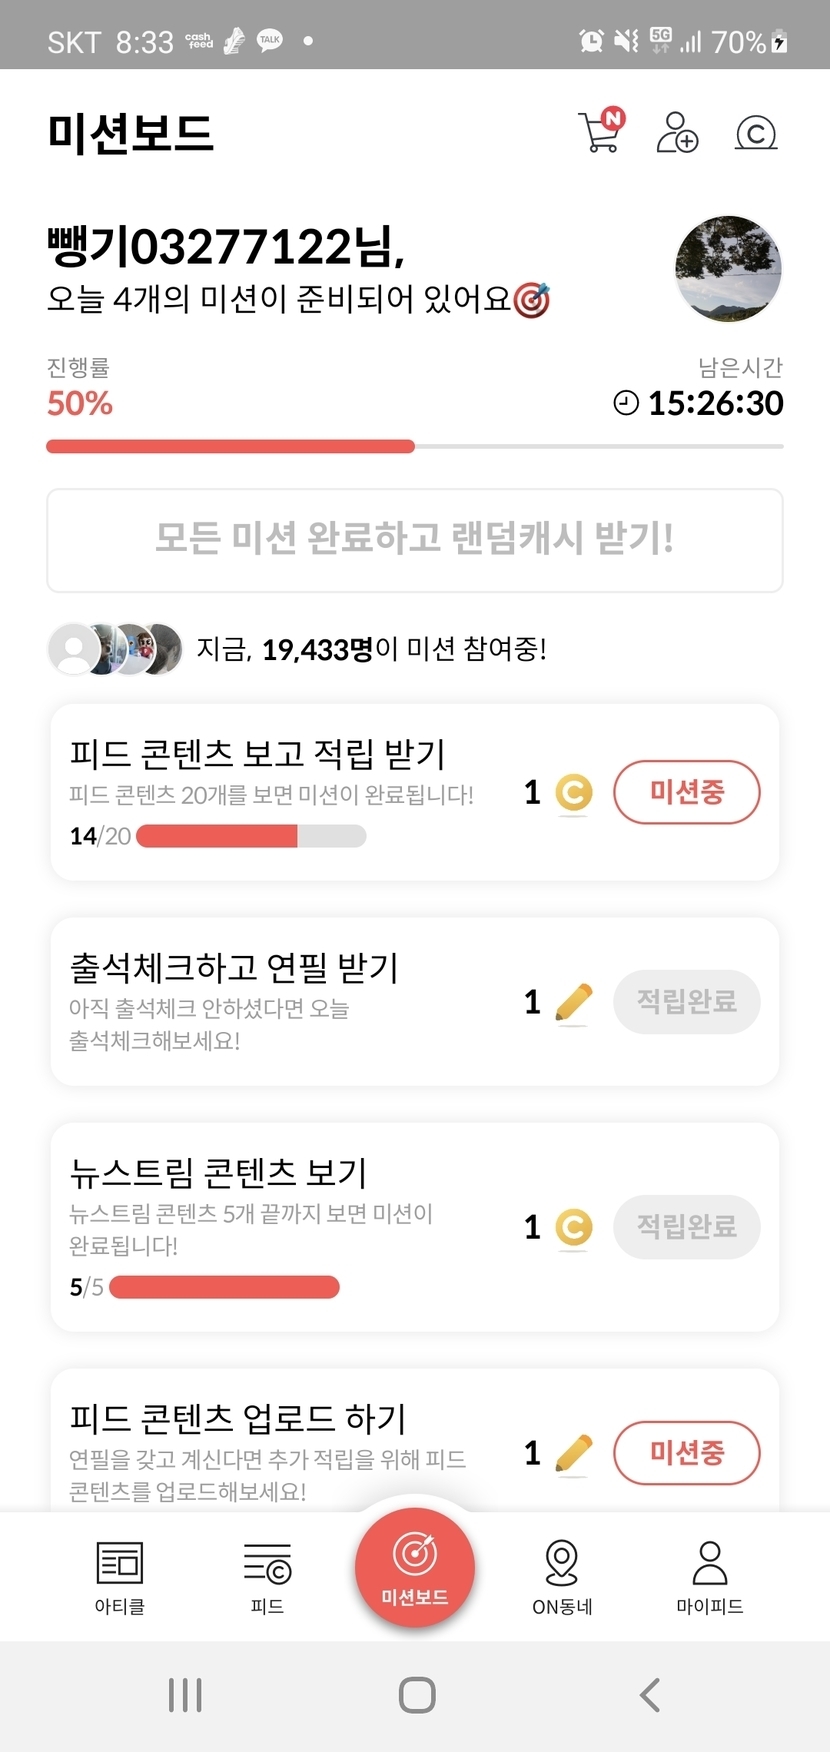830x1752 pixels.
Task: Tap the pencil reward icon for 출석체크
Action: 573,1002
